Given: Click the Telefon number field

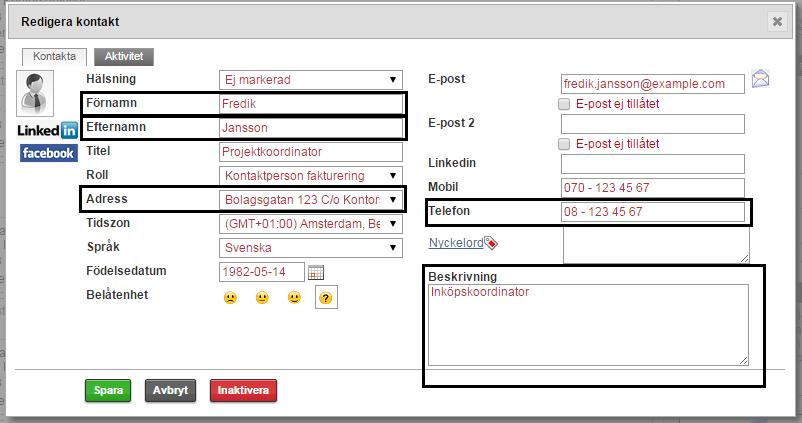Looking at the screenshot, I should [653, 212].
